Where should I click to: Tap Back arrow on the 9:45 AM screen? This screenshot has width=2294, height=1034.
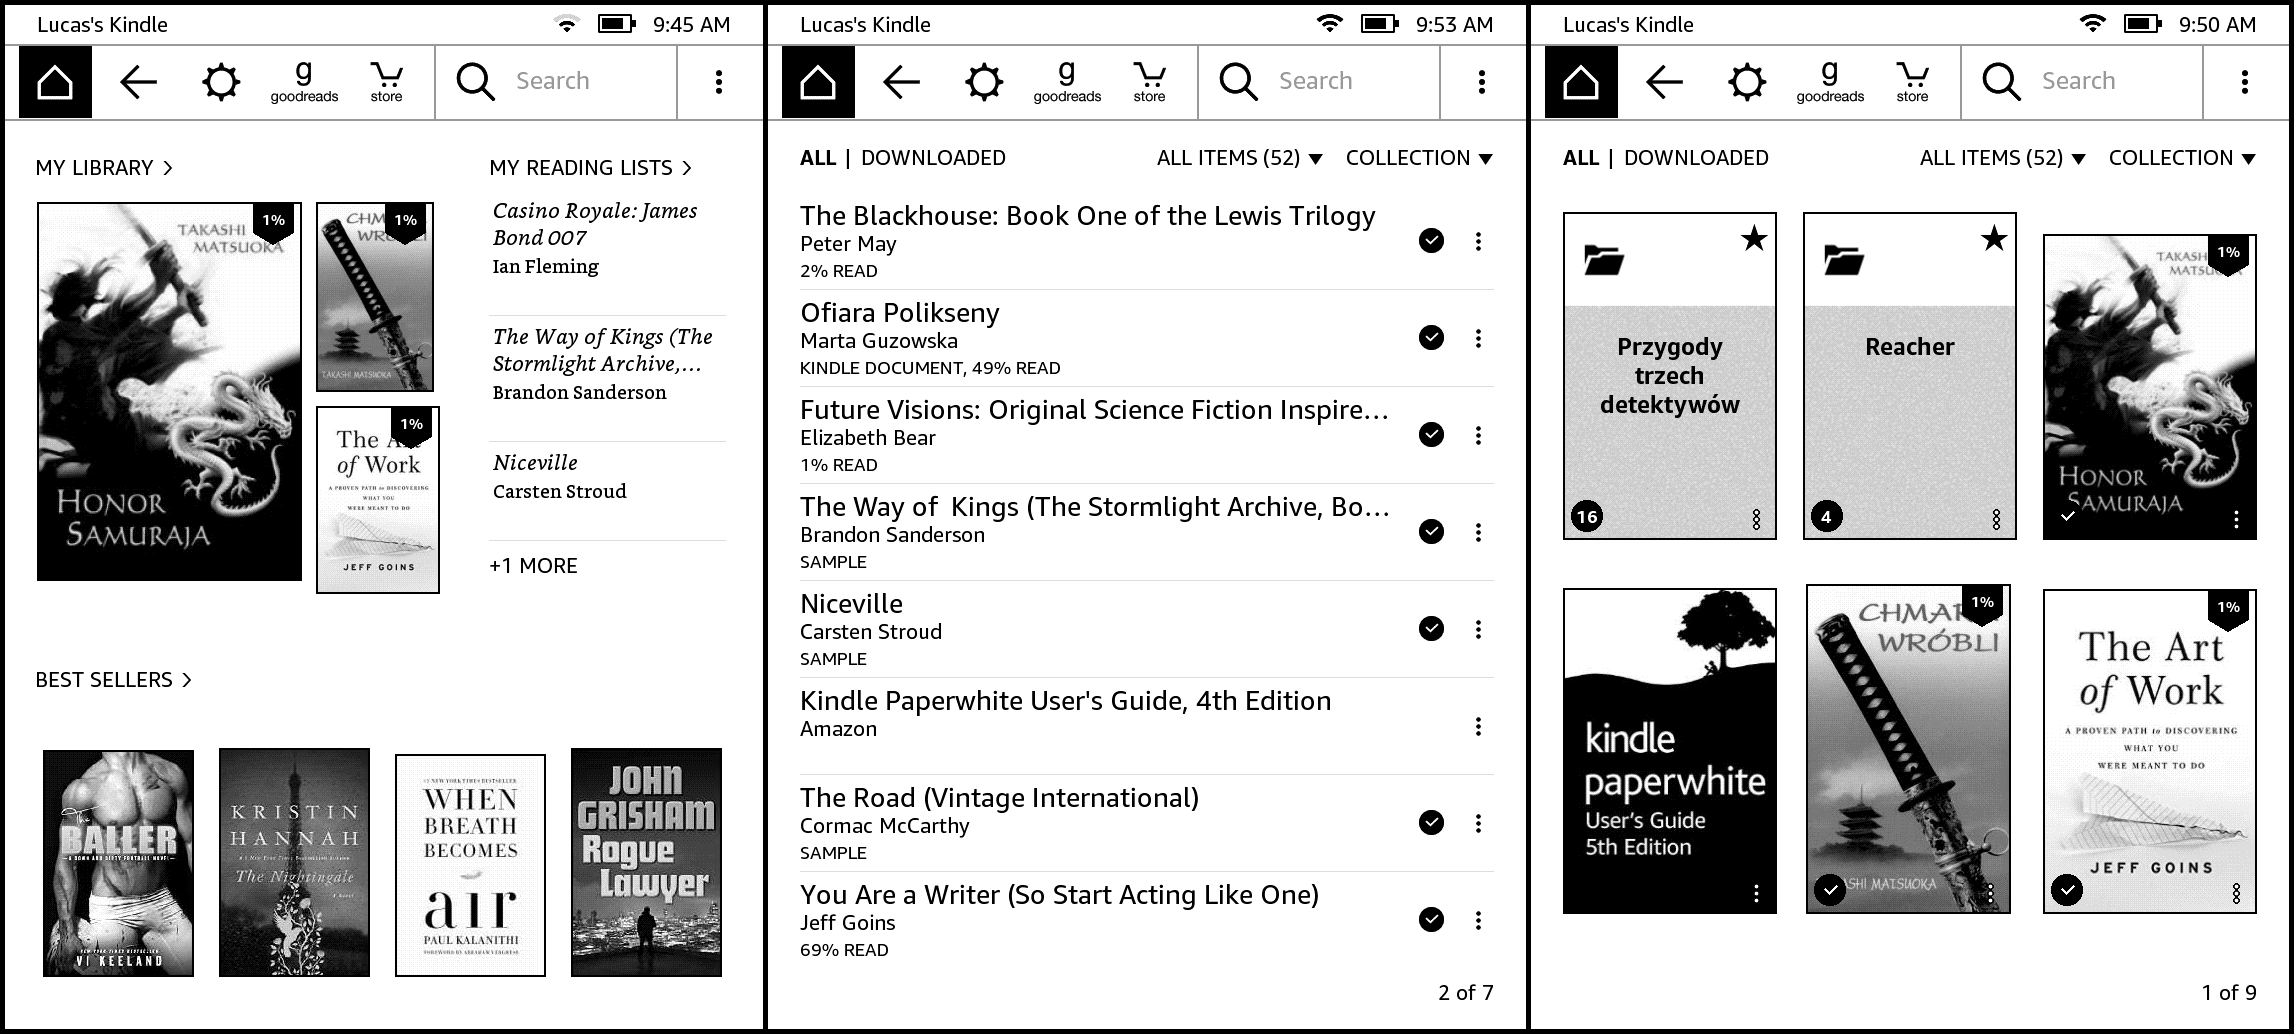coord(138,82)
